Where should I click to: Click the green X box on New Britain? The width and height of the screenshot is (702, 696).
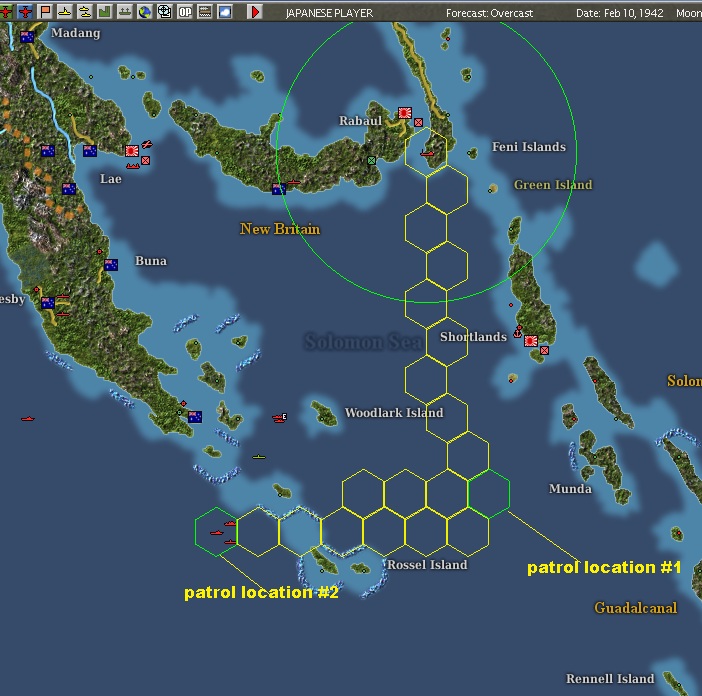pos(371,160)
